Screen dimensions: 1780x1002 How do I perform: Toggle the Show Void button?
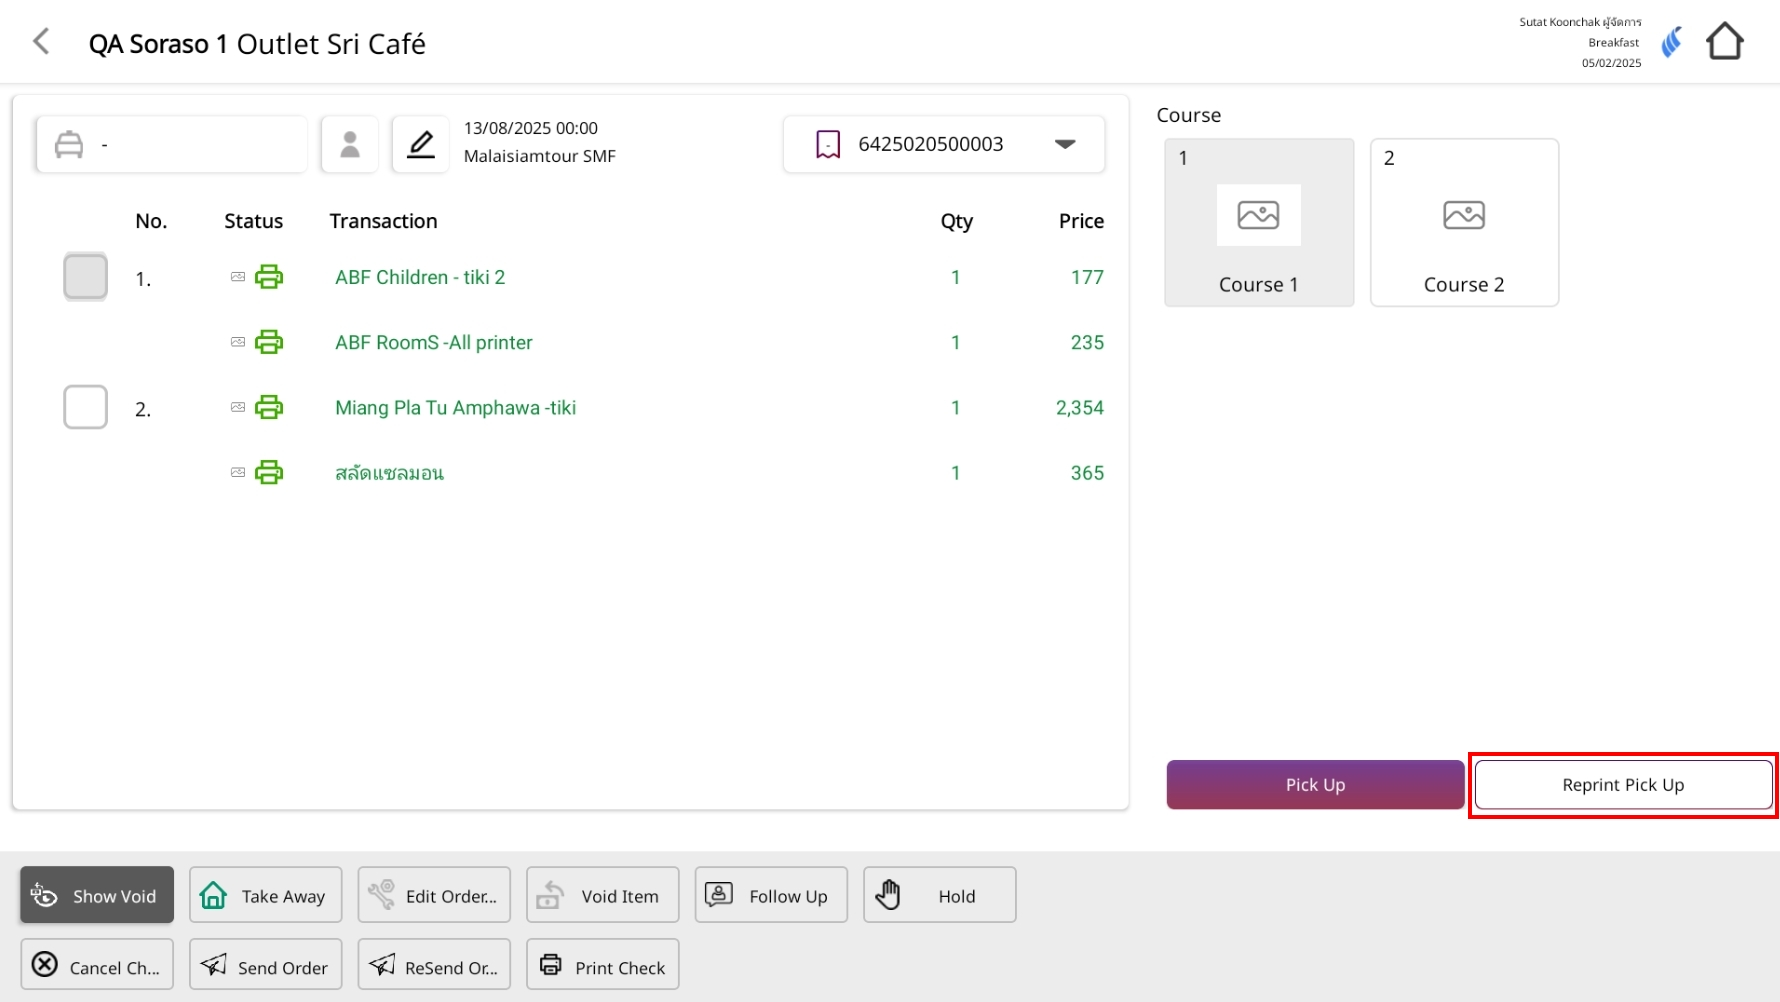pyautogui.click(x=97, y=895)
